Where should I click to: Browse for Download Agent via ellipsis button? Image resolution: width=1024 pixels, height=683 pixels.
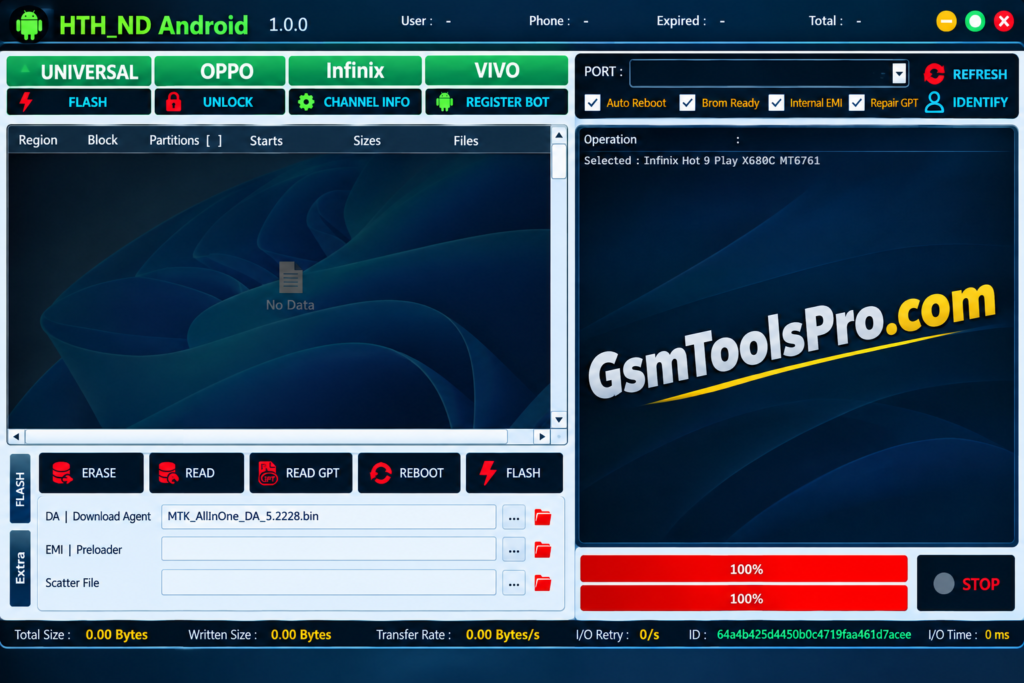(514, 517)
